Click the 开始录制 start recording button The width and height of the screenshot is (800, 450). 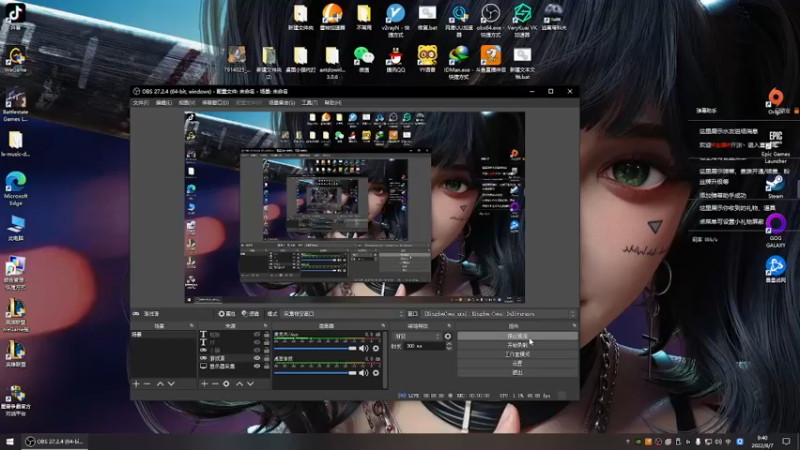(517, 345)
